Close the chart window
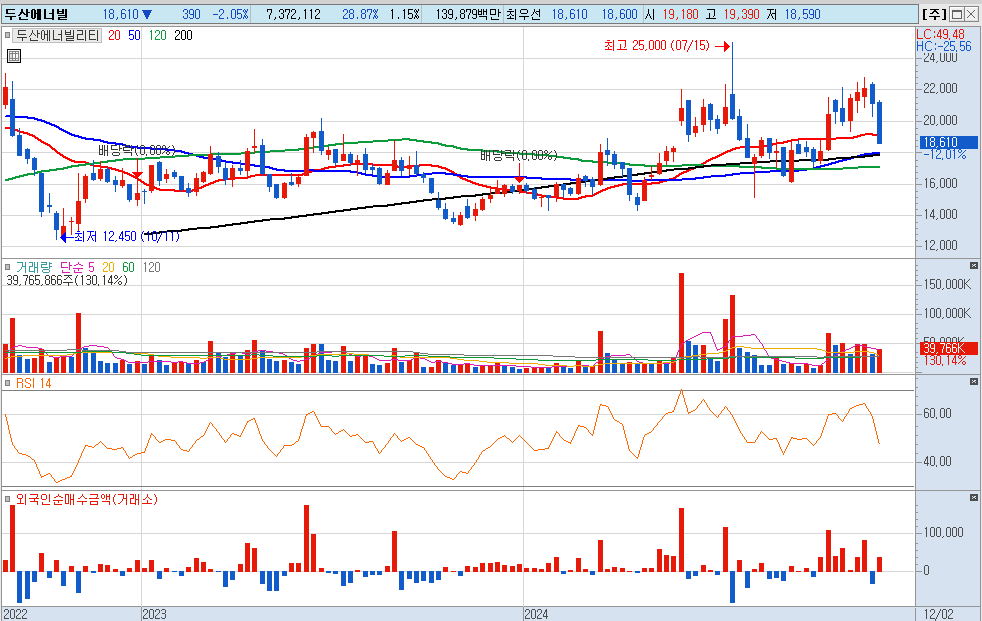Viewport: 982px width, 621px height. click(972, 14)
